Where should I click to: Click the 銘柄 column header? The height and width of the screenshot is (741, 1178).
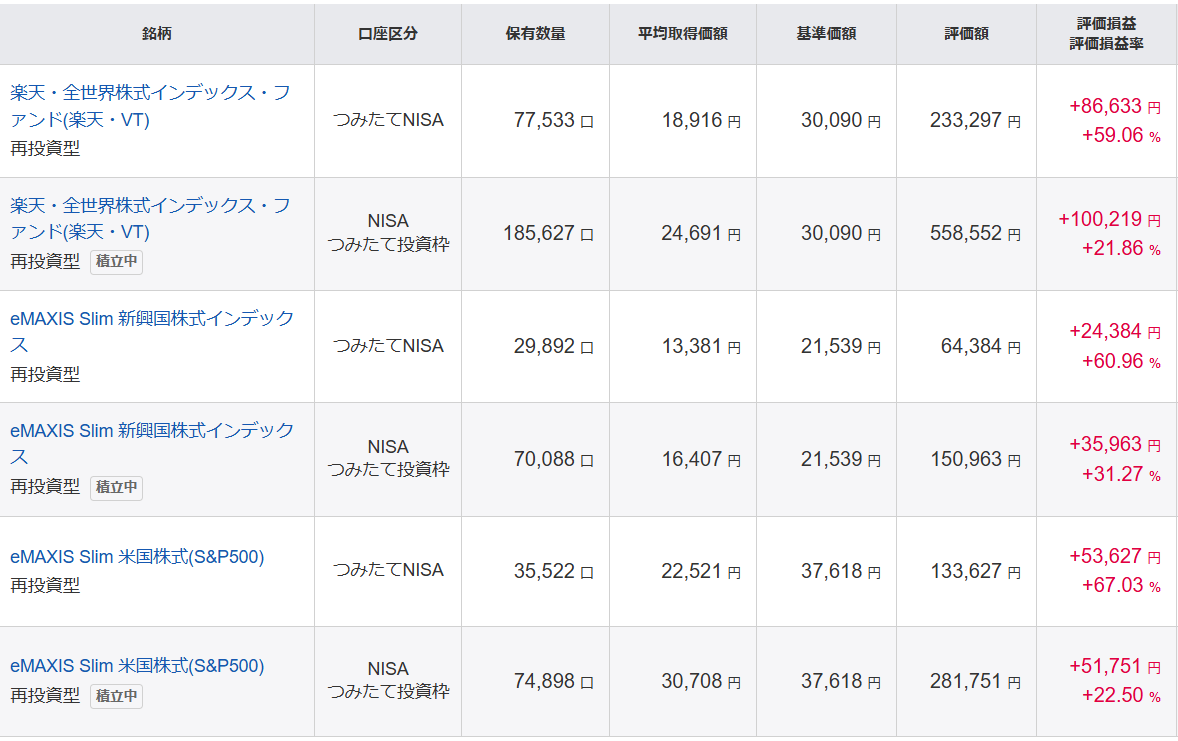[157, 33]
